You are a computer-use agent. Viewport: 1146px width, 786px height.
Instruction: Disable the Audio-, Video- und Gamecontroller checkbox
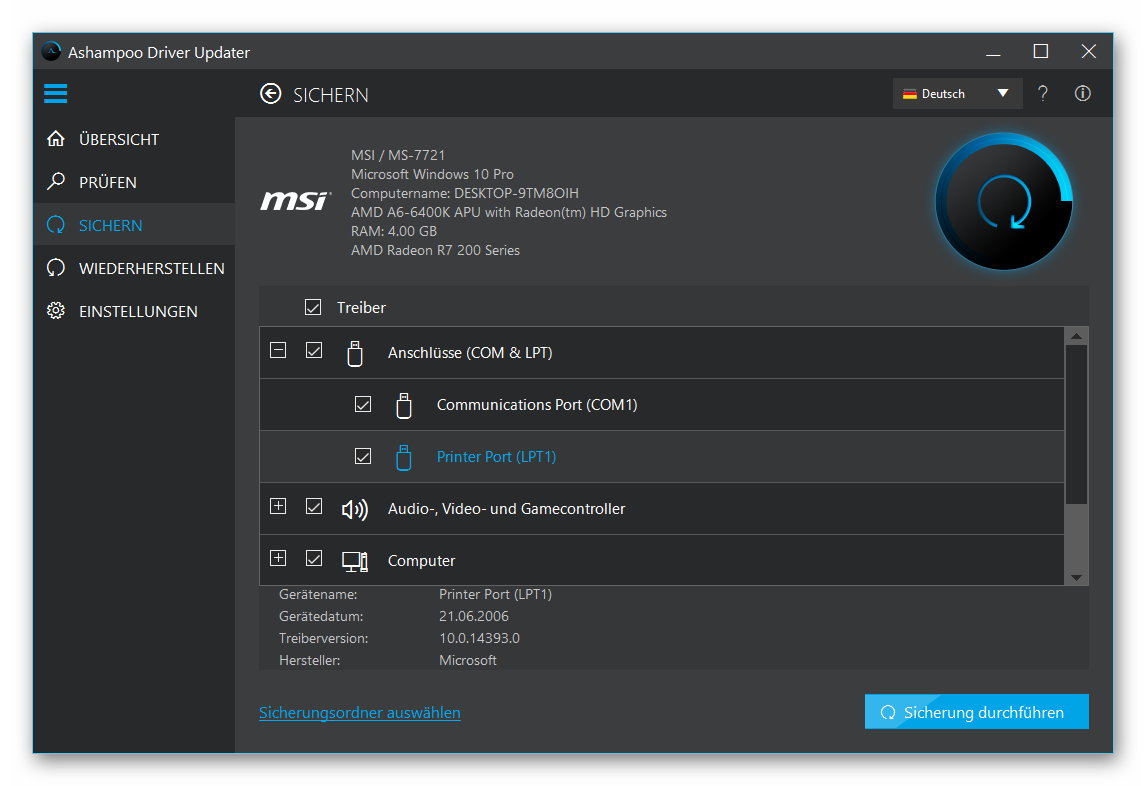click(314, 508)
